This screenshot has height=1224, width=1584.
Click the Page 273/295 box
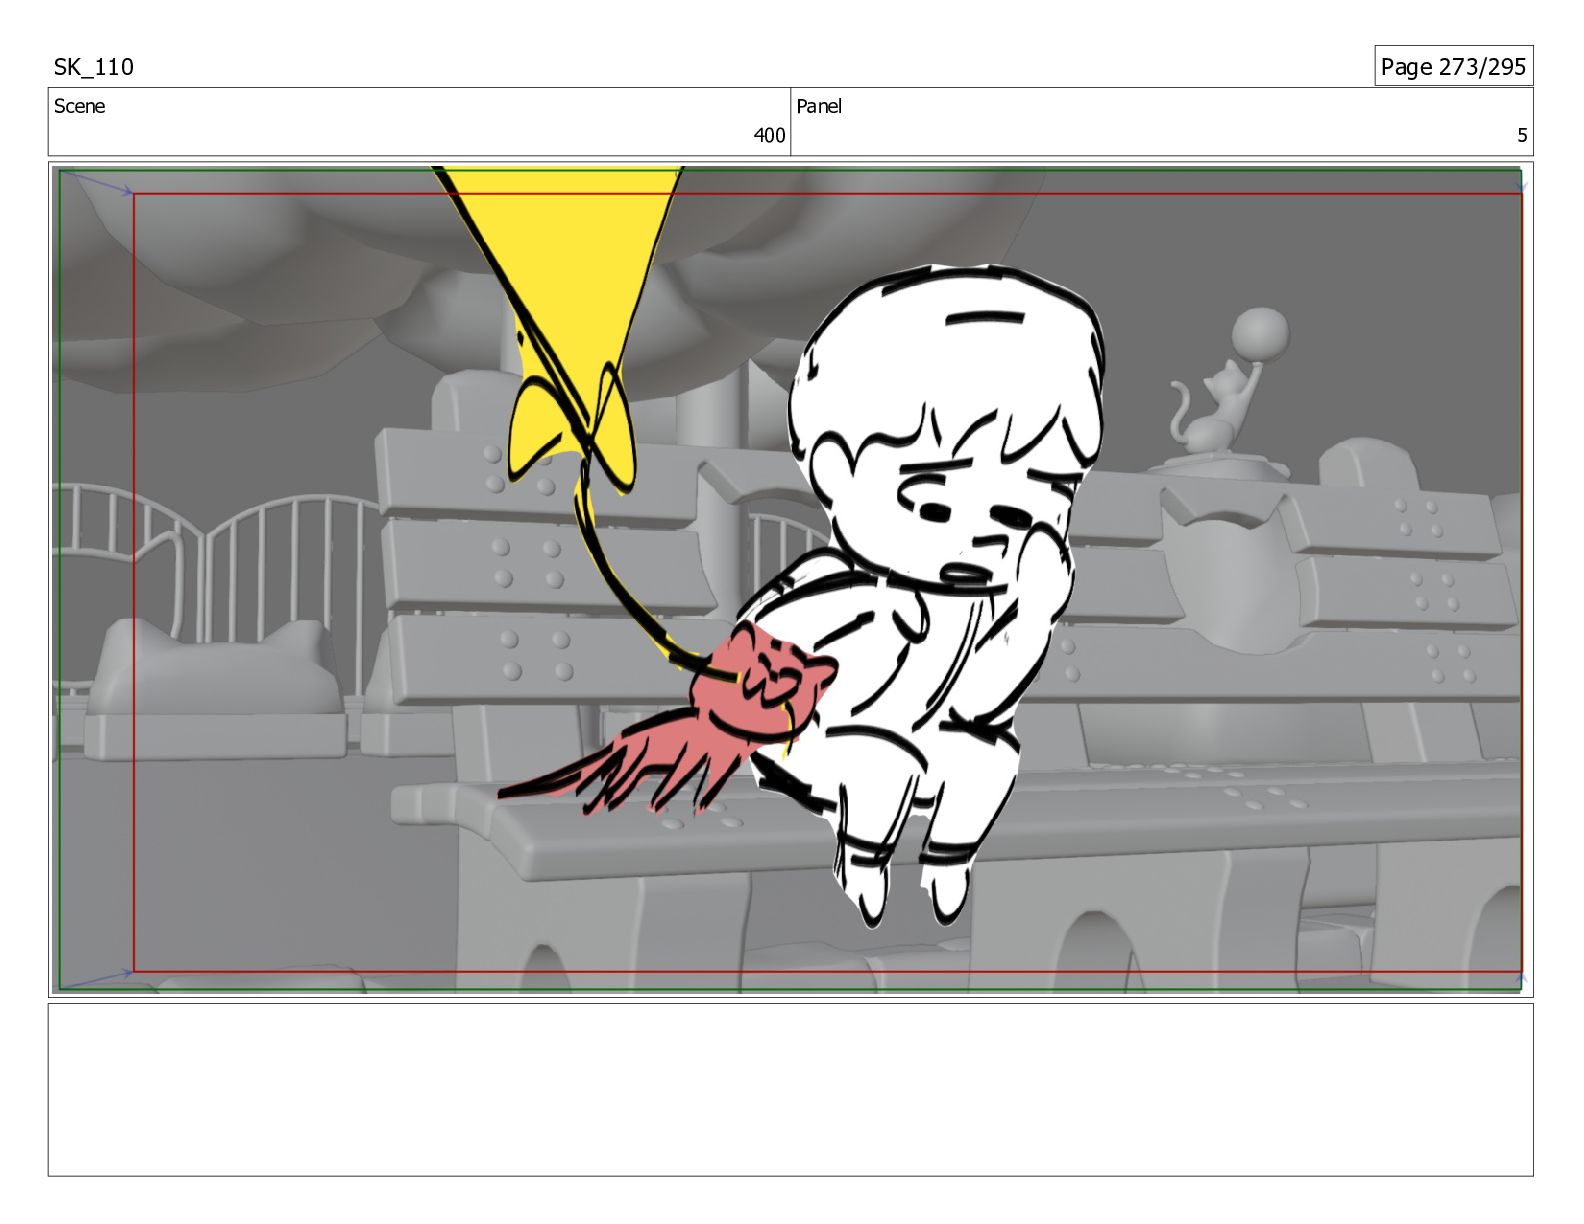tap(1453, 66)
